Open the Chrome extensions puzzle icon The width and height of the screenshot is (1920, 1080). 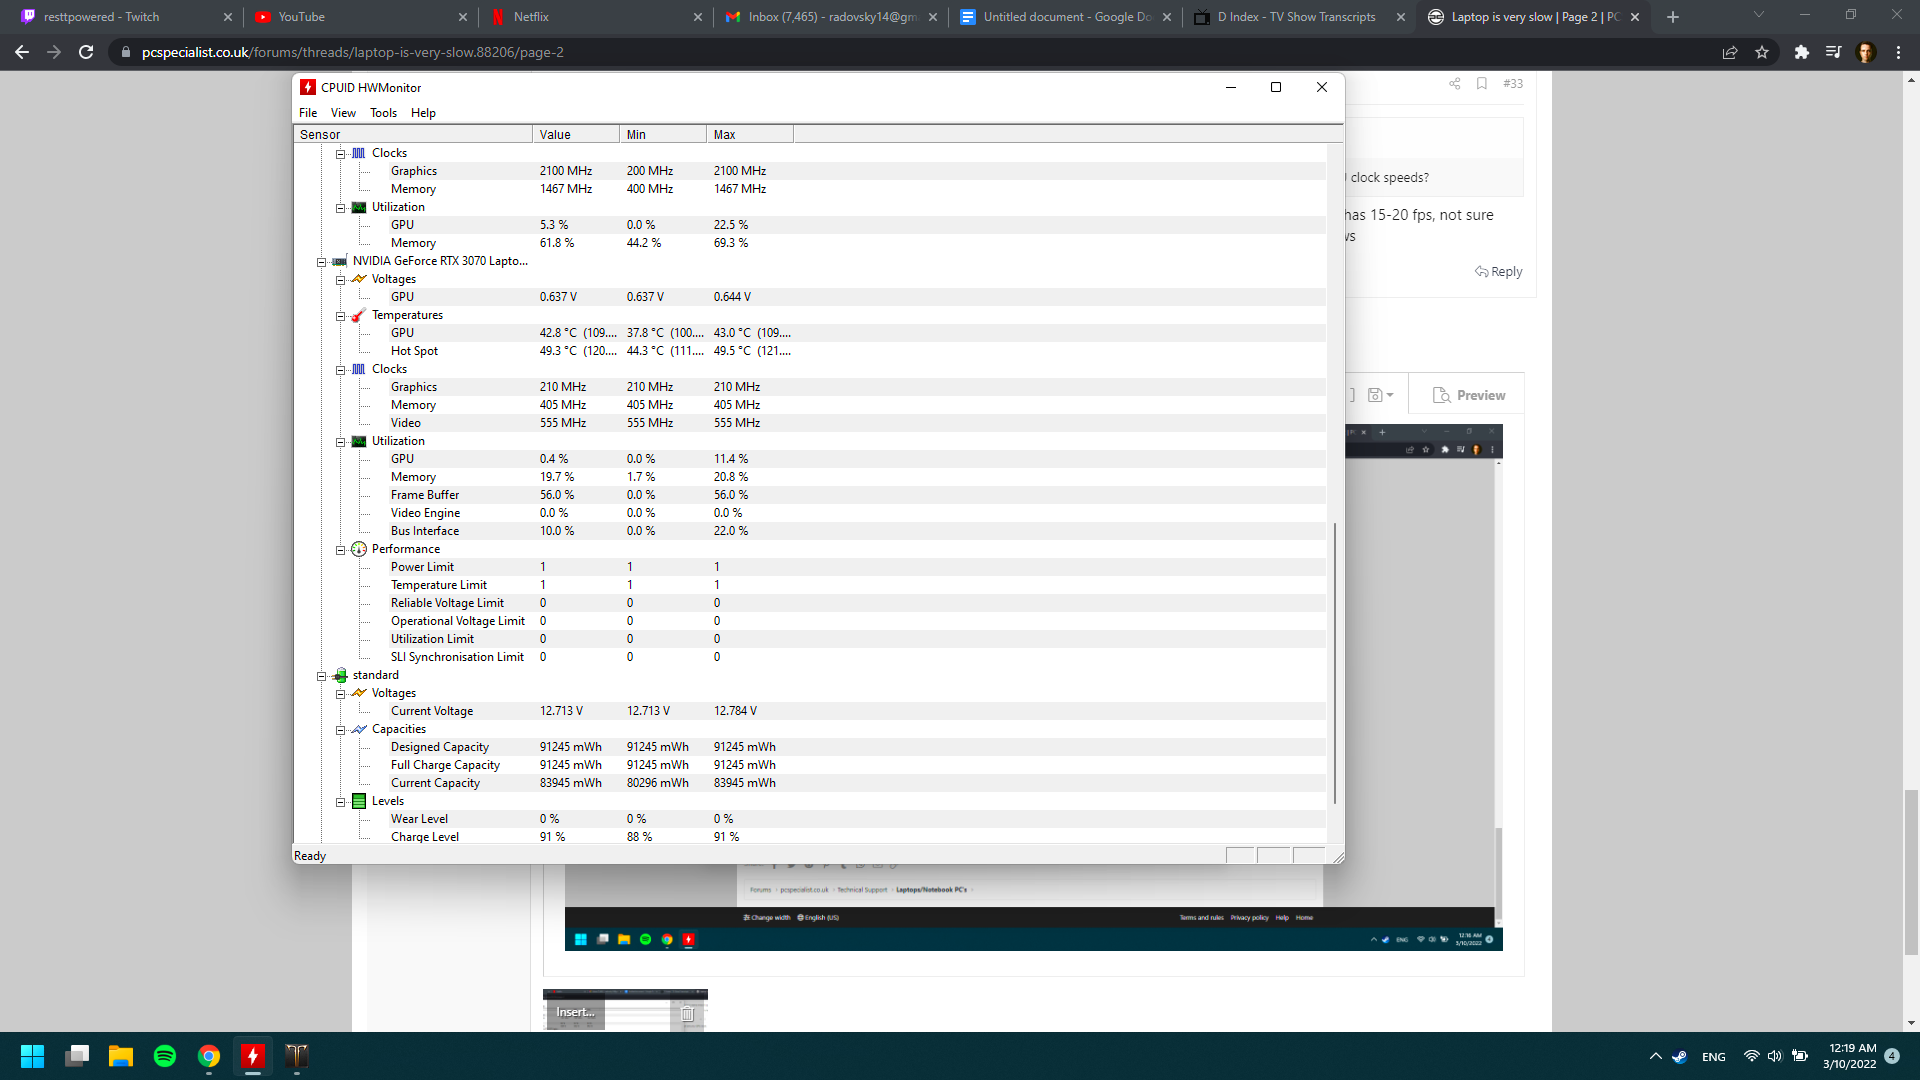pyautogui.click(x=1801, y=52)
